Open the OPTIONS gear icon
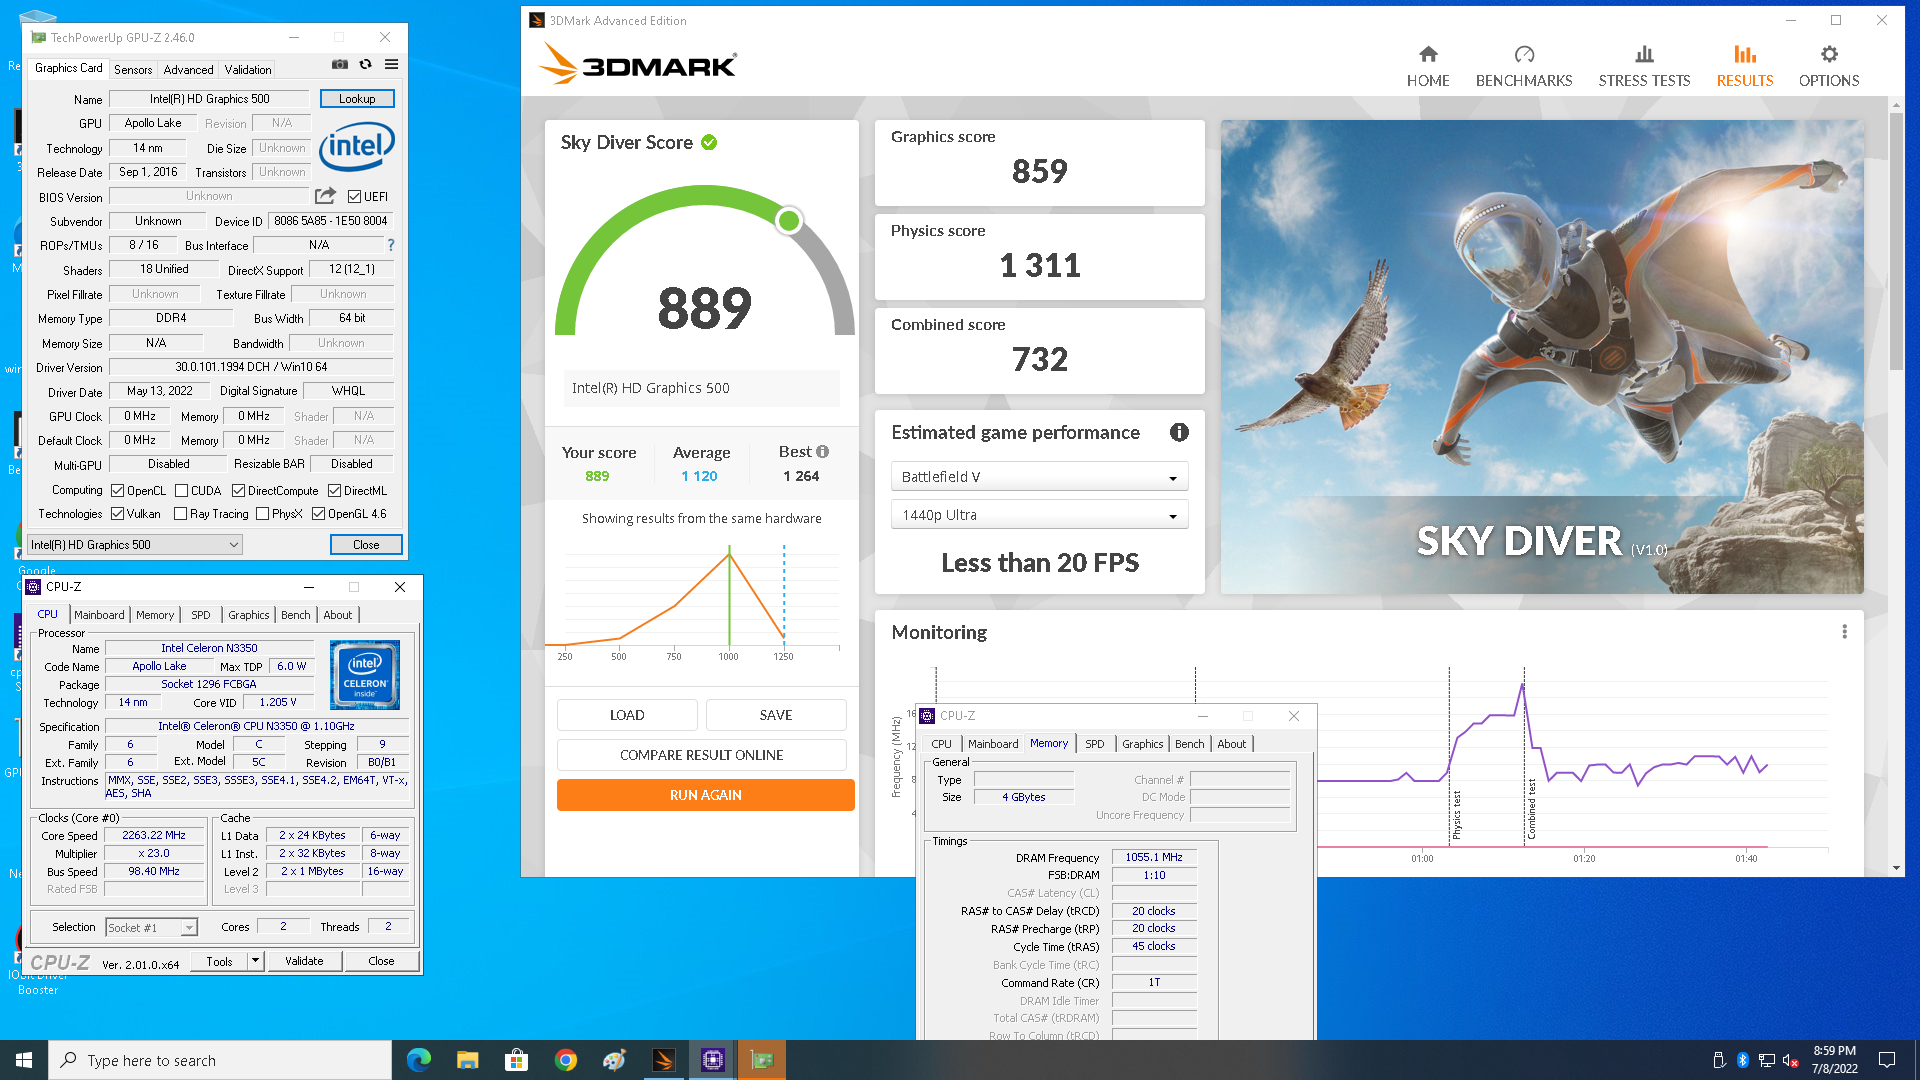 1829,54
